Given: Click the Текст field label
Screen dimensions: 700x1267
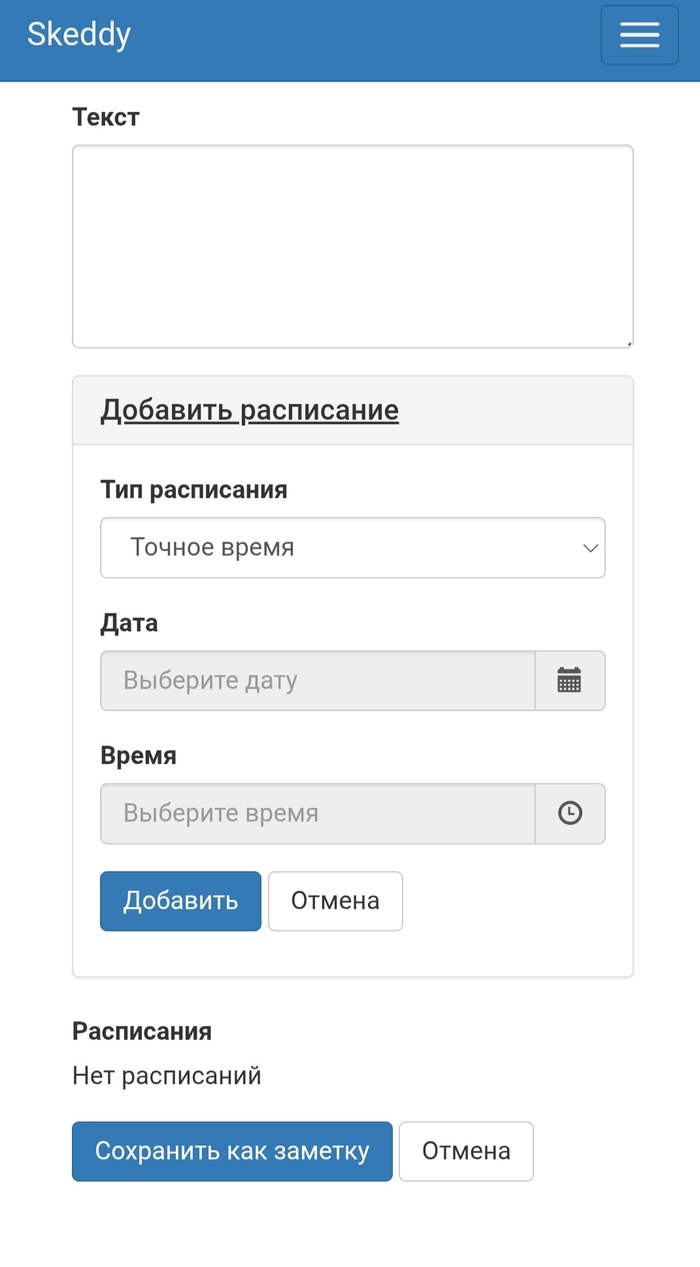Looking at the screenshot, I should coord(106,117).
